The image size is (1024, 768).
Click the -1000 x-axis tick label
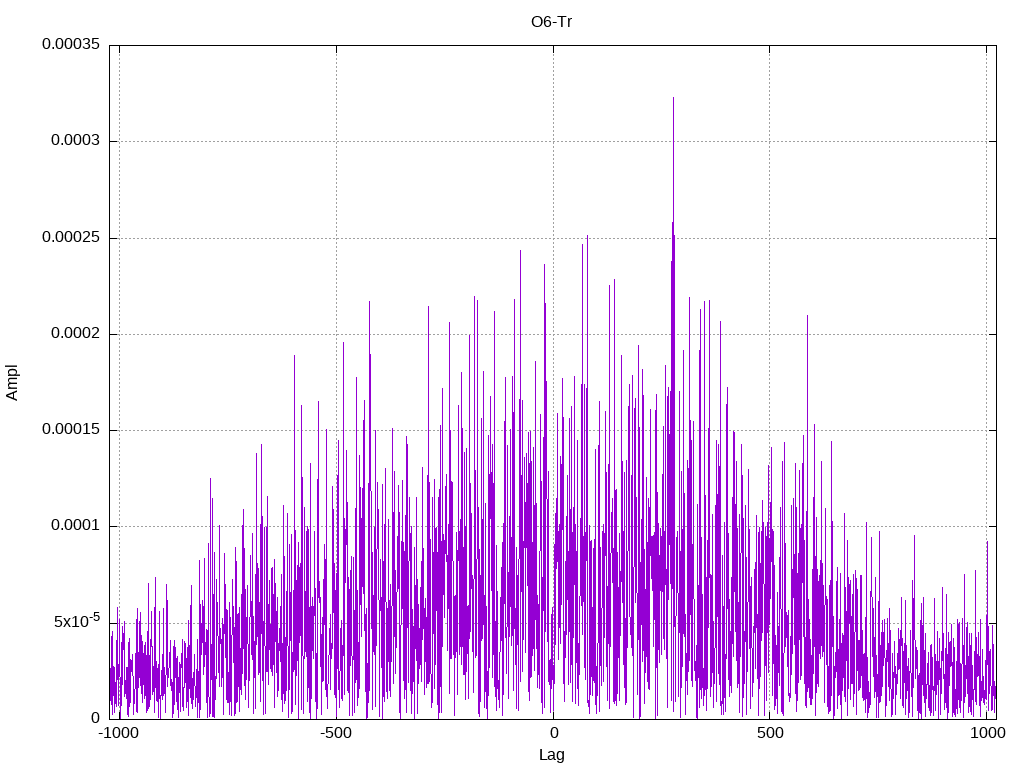(x=118, y=733)
